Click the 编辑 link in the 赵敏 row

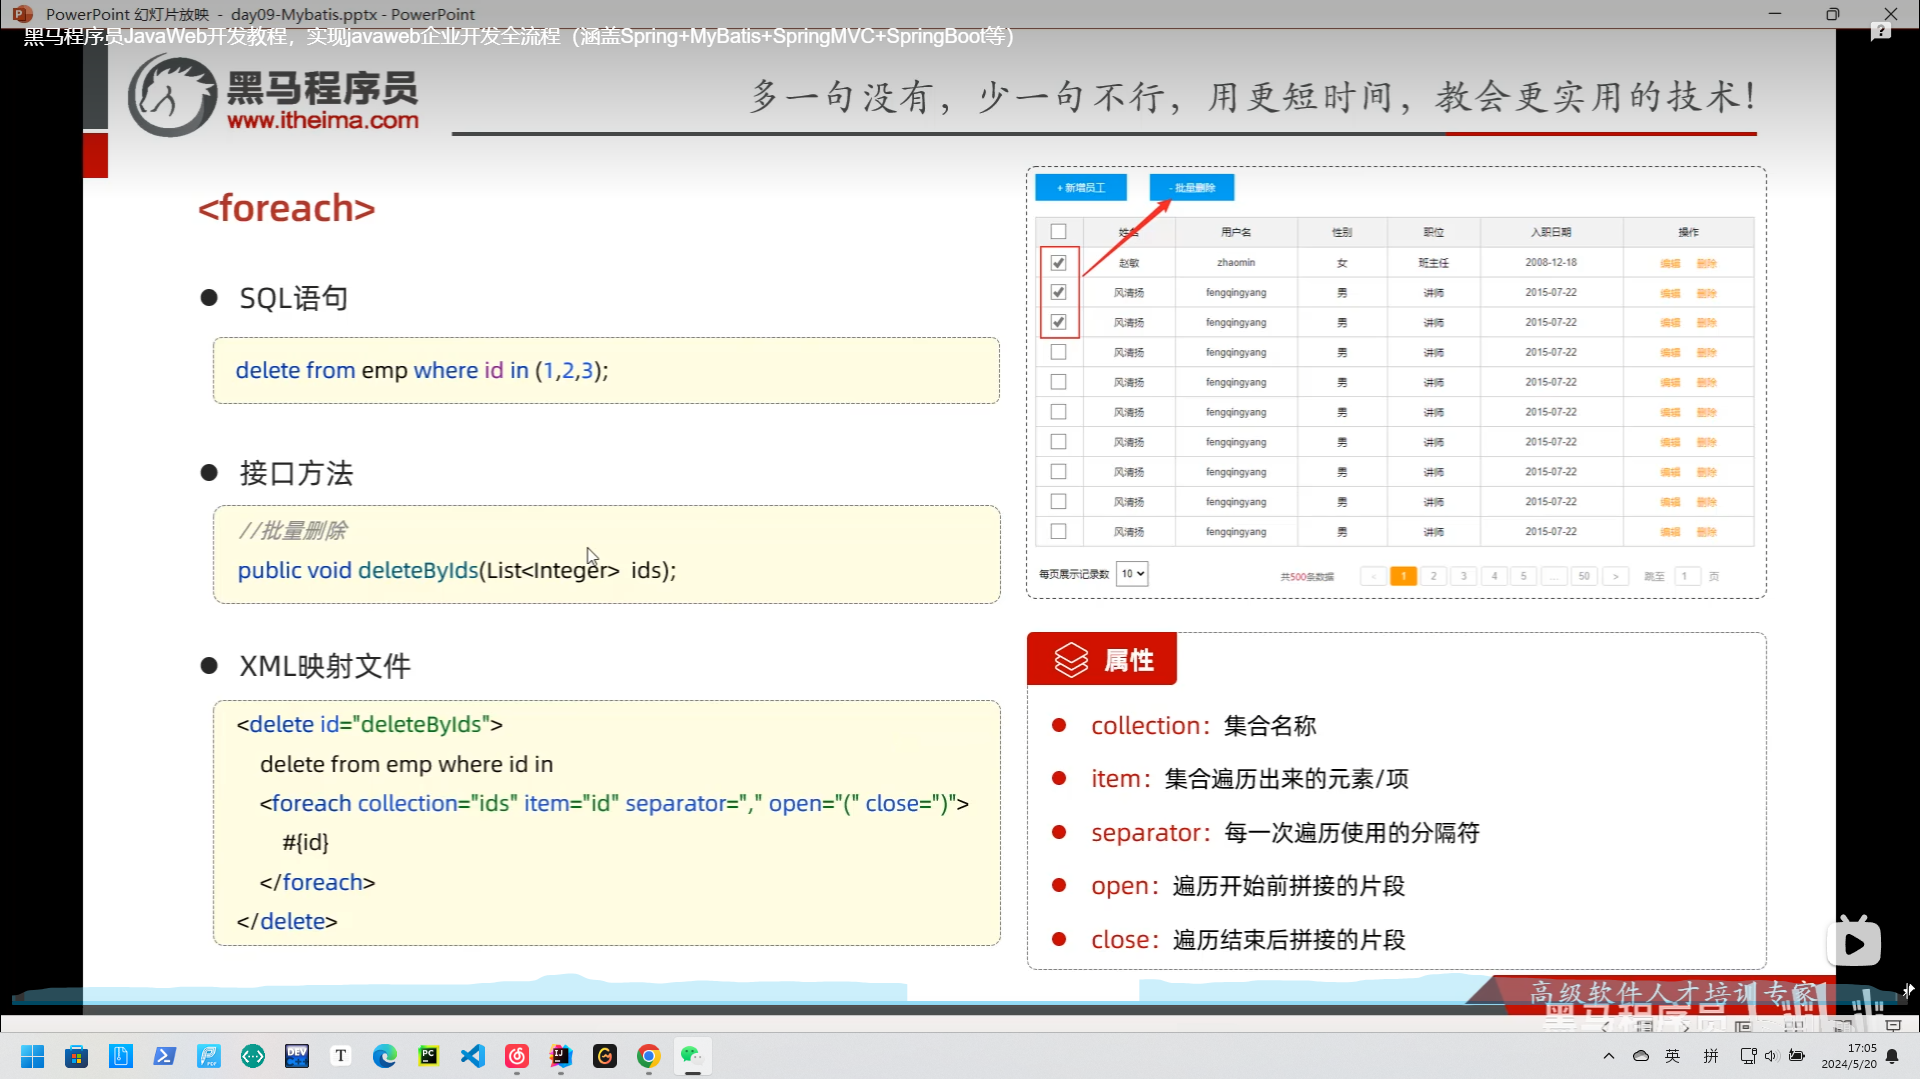1670,263
